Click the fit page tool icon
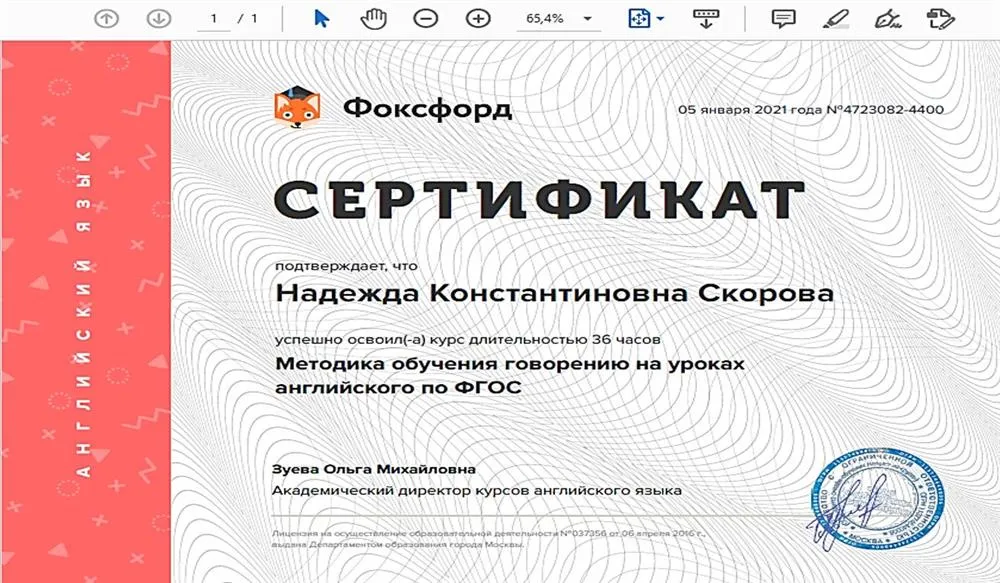Image resolution: width=1000 pixels, height=583 pixels. 639,19
